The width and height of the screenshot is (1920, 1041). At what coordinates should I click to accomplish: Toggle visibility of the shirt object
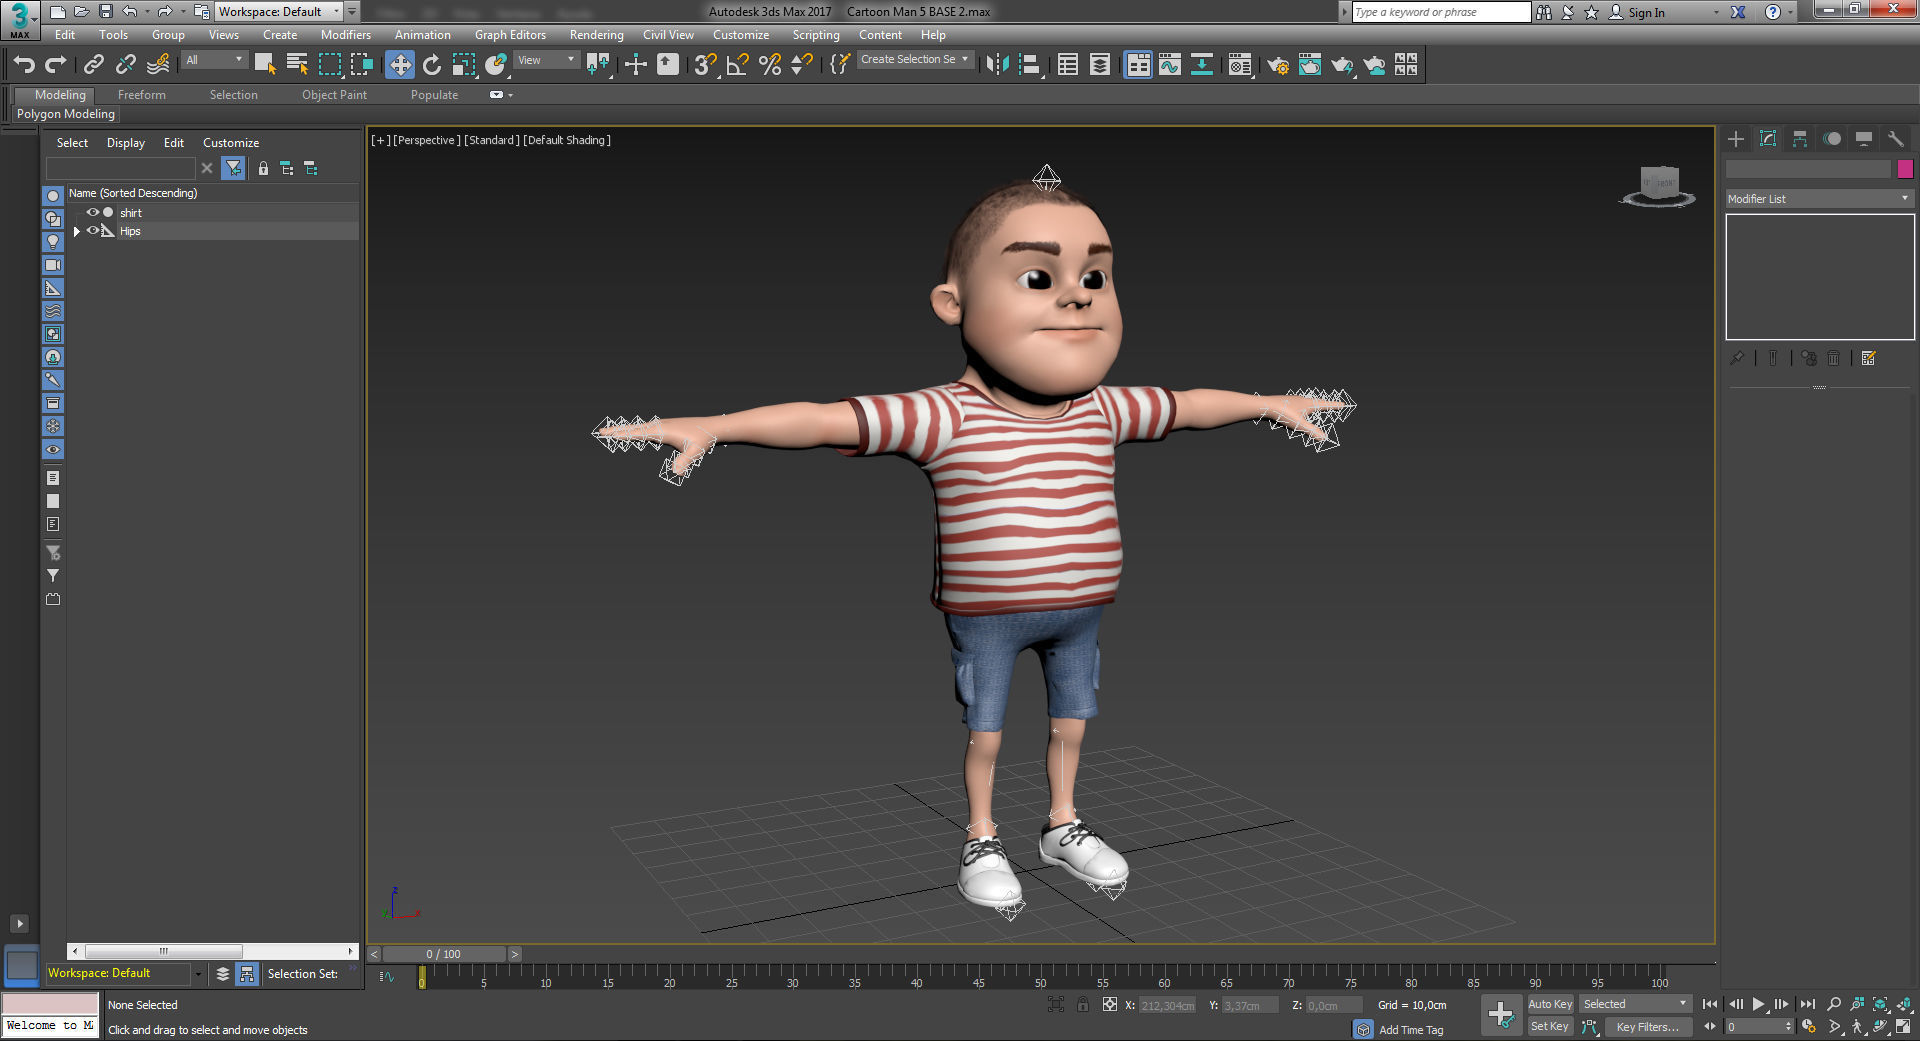tap(92, 212)
